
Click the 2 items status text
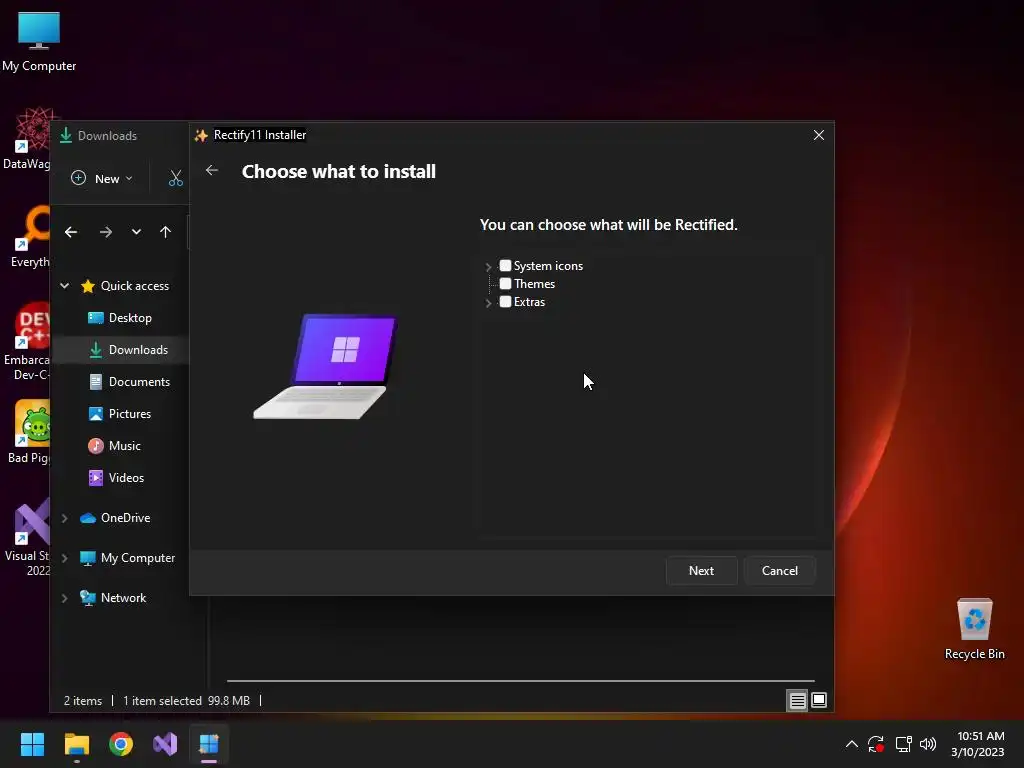[x=83, y=701]
